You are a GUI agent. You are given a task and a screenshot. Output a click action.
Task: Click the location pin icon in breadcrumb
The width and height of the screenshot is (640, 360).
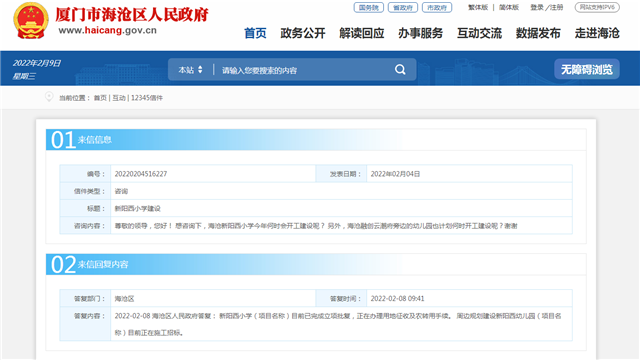[49, 97]
